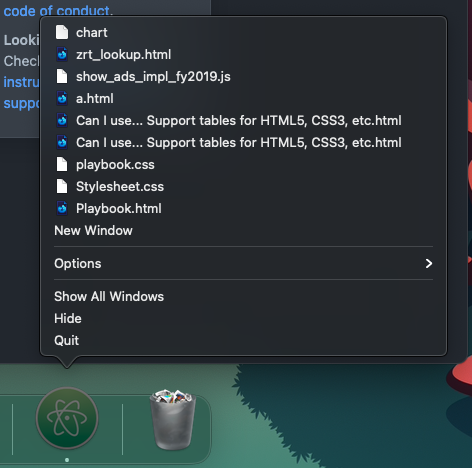This screenshot has width=472, height=468.
Task: Click the HTML file icon beside a.html
Action: pyautogui.click(x=62, y=98)
